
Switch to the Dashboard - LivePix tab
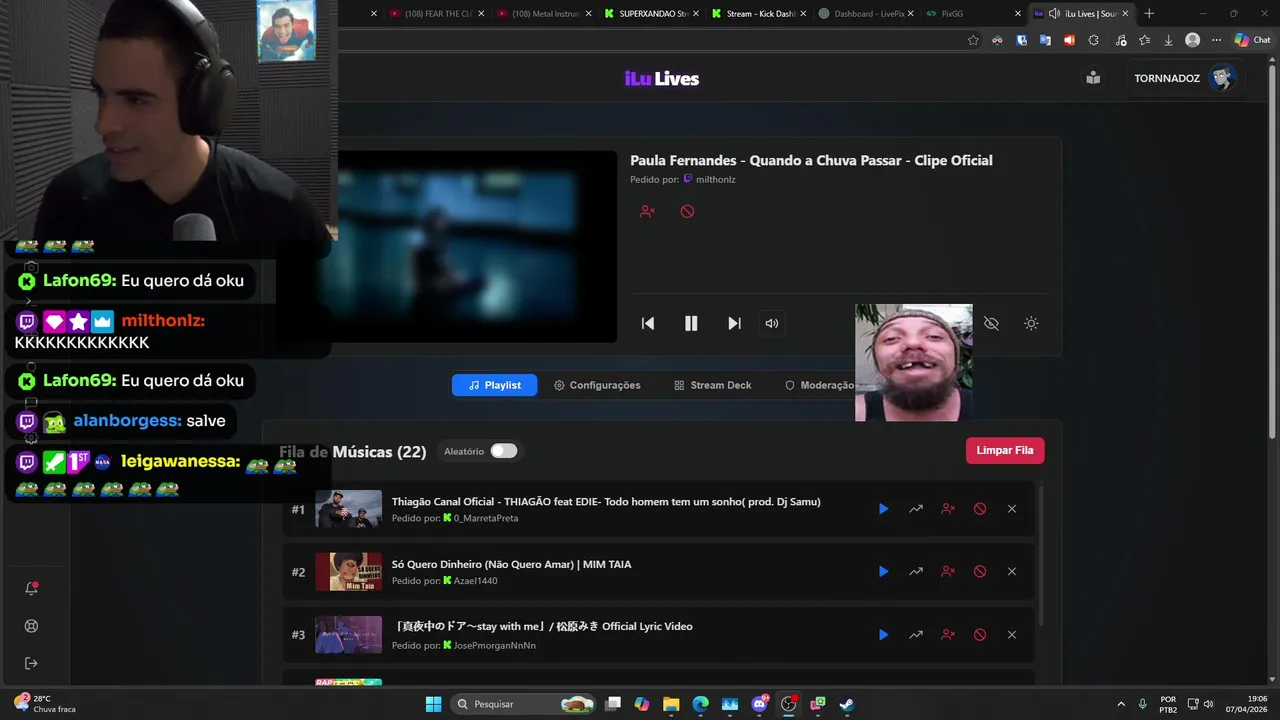(864, 14)
